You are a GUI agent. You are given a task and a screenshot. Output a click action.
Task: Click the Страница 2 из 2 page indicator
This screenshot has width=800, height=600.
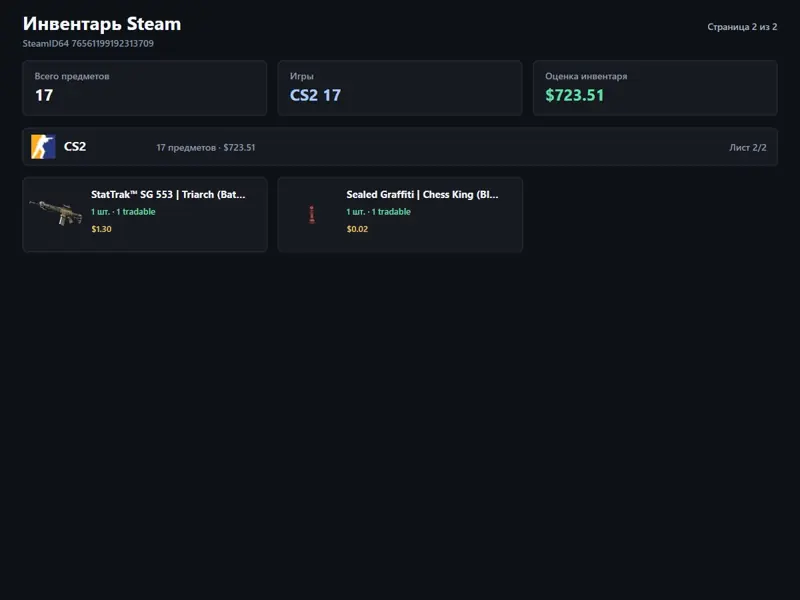(742, 27)
